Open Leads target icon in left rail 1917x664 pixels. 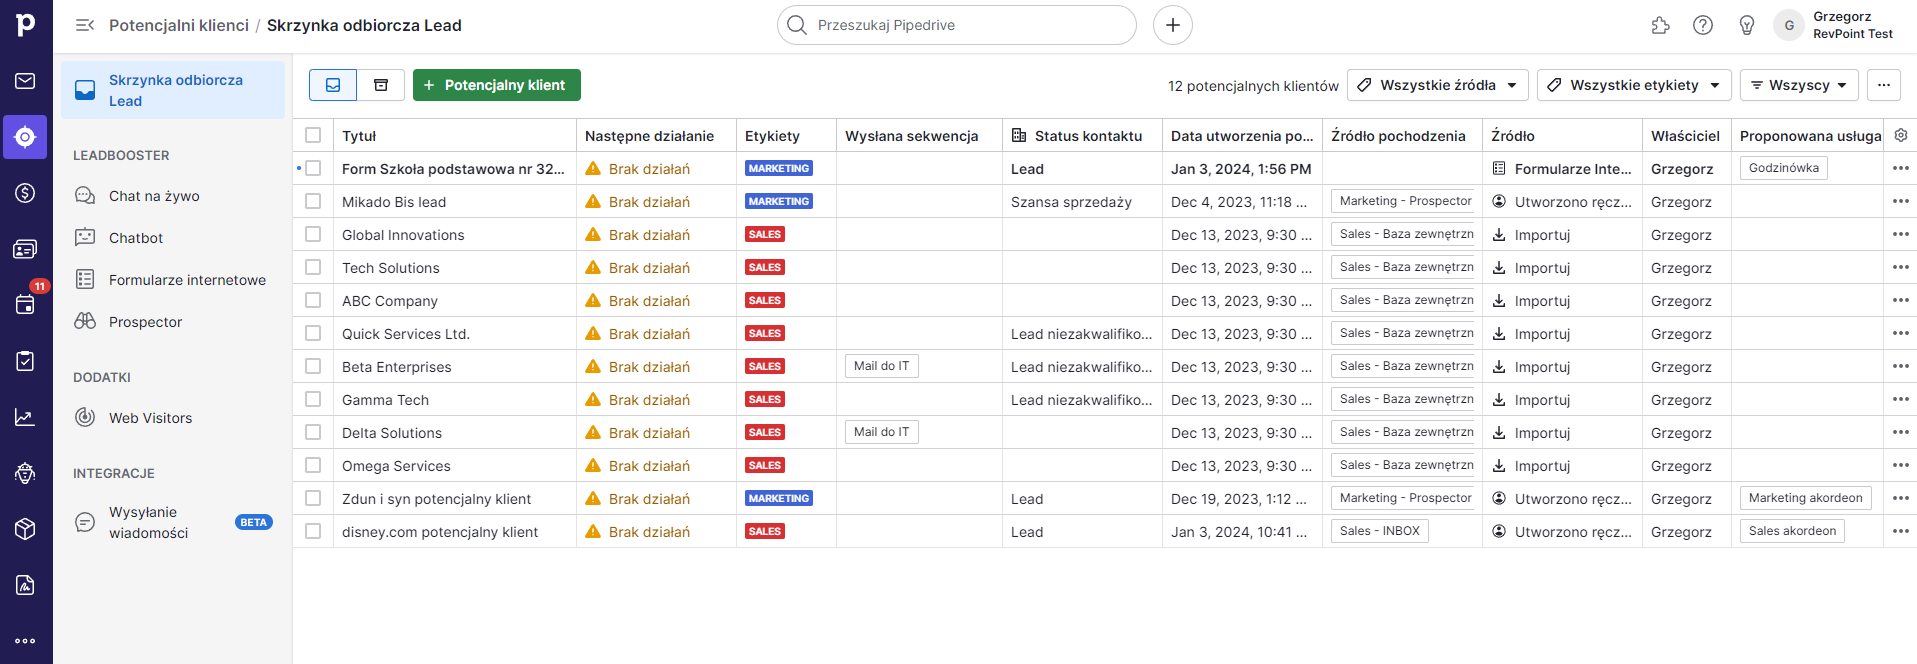(25, 137)
